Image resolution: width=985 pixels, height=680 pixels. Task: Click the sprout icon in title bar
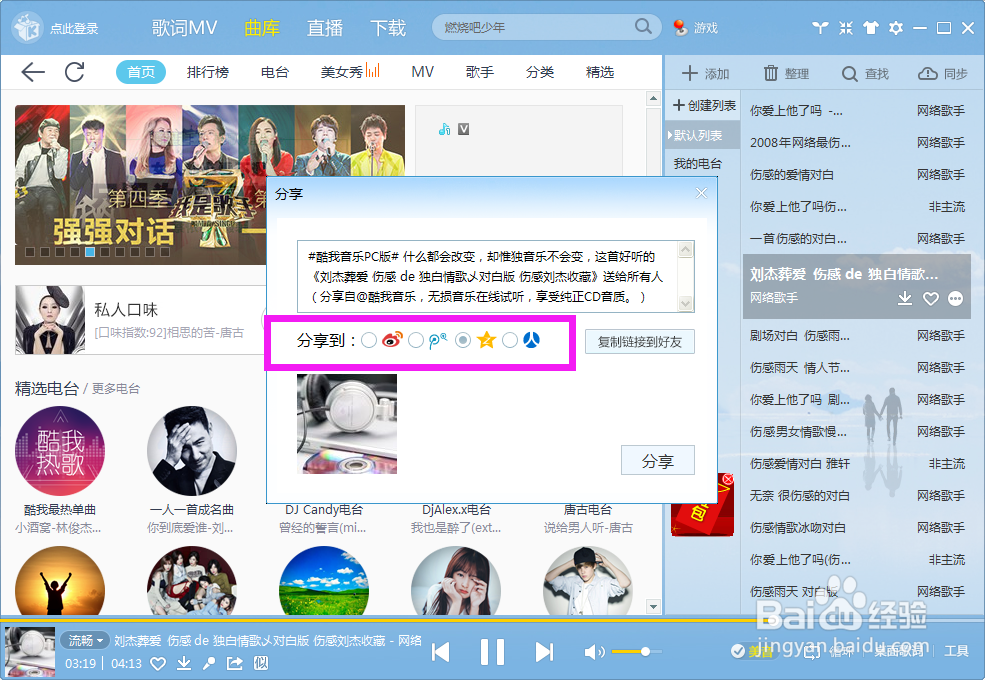820,28
